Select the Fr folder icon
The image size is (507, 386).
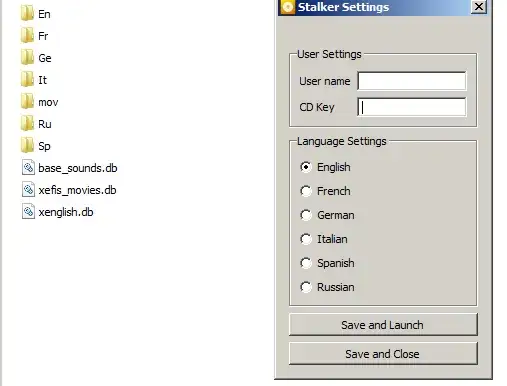pos(27,36)
